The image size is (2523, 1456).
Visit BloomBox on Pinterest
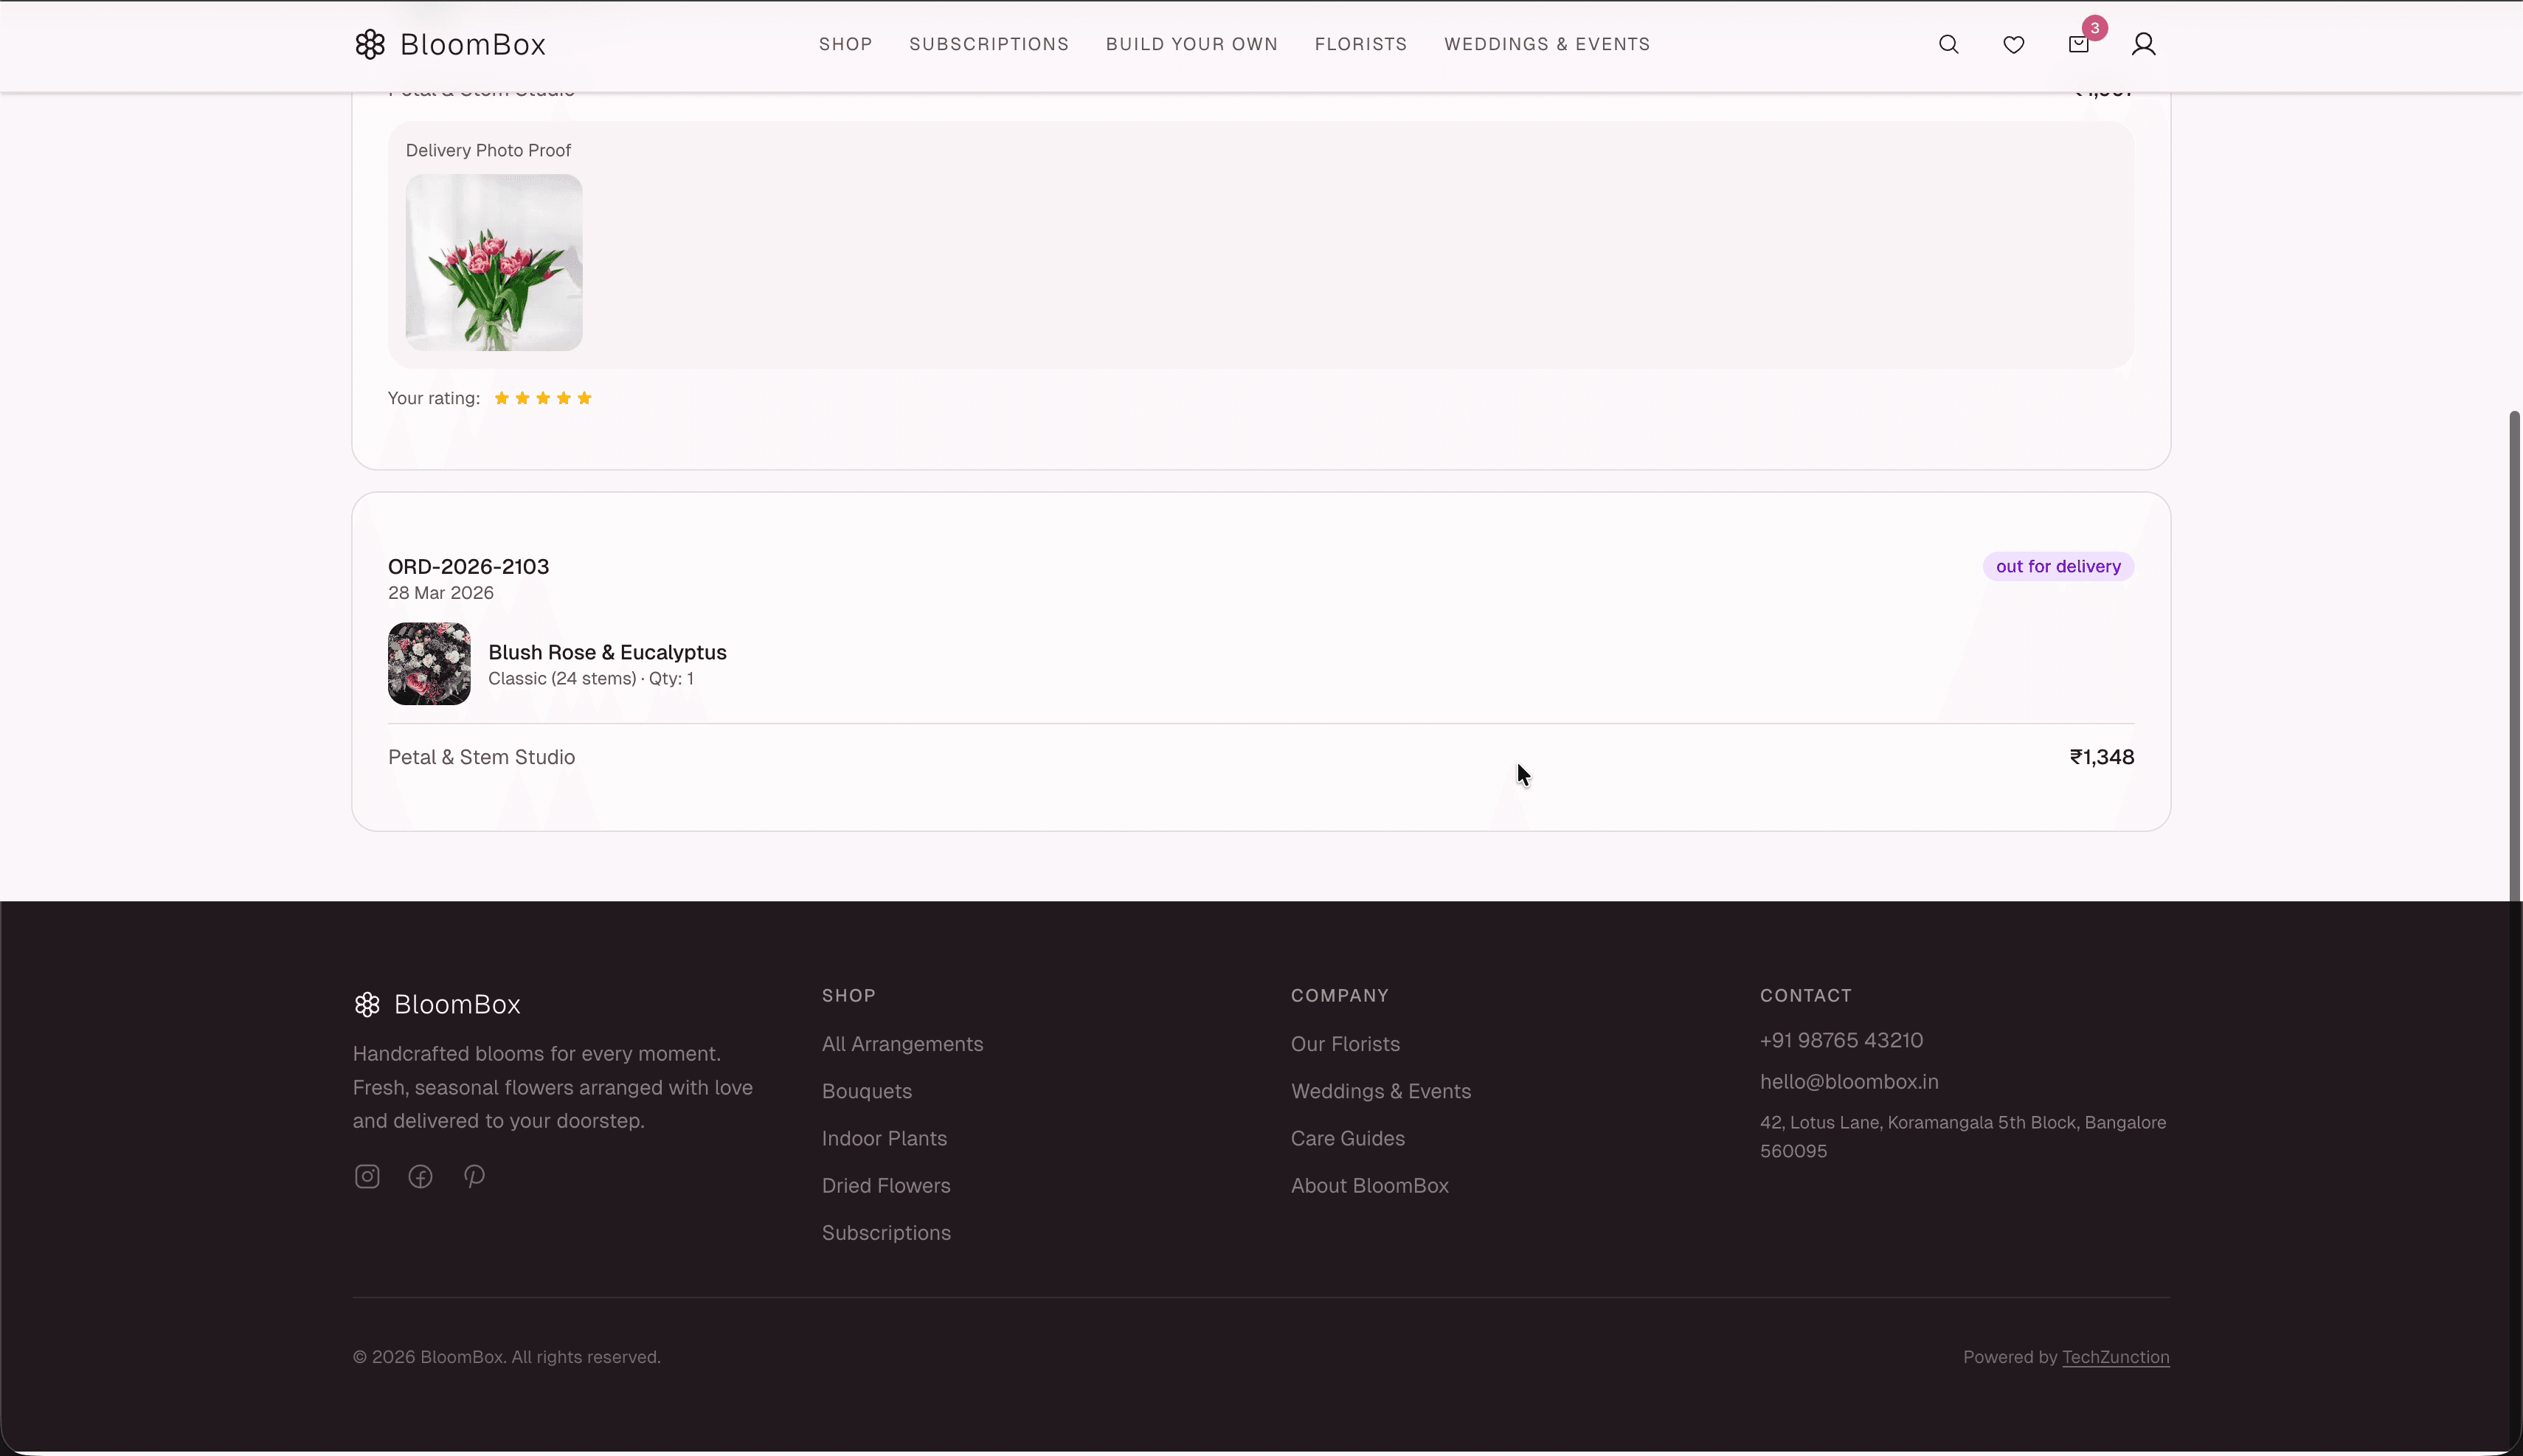click(x=473, y=1176)
